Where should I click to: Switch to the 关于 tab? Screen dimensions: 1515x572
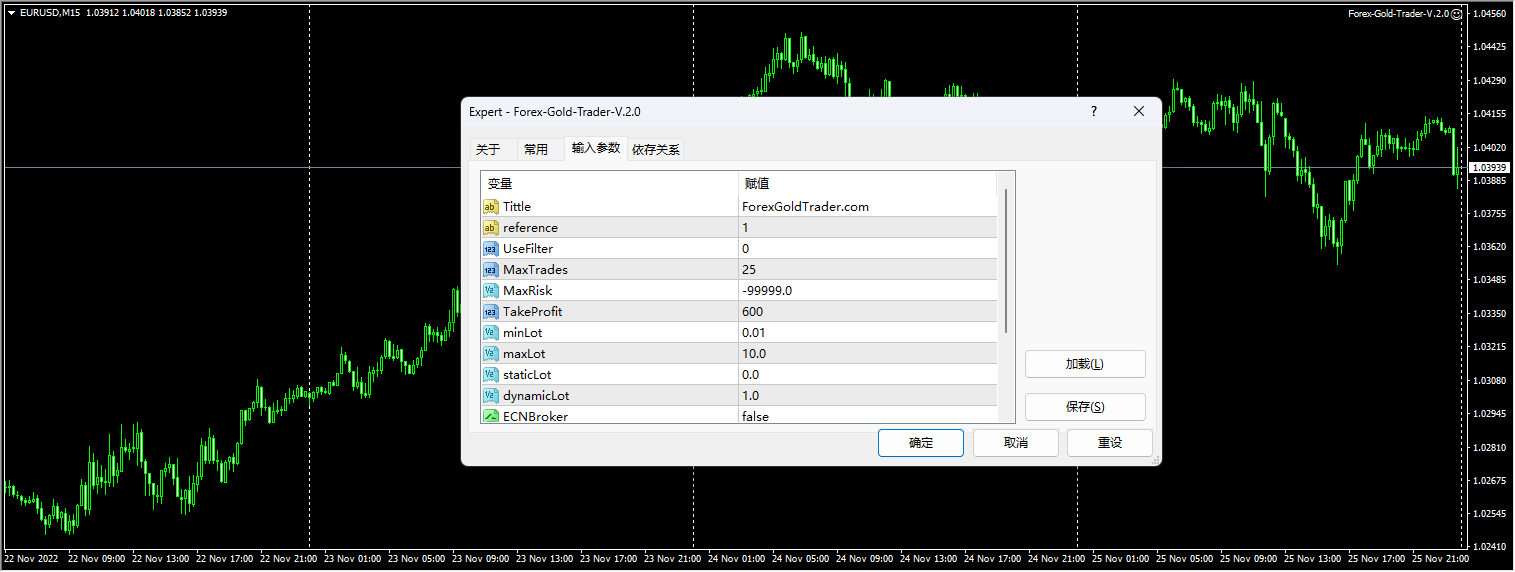pos(488,150)
